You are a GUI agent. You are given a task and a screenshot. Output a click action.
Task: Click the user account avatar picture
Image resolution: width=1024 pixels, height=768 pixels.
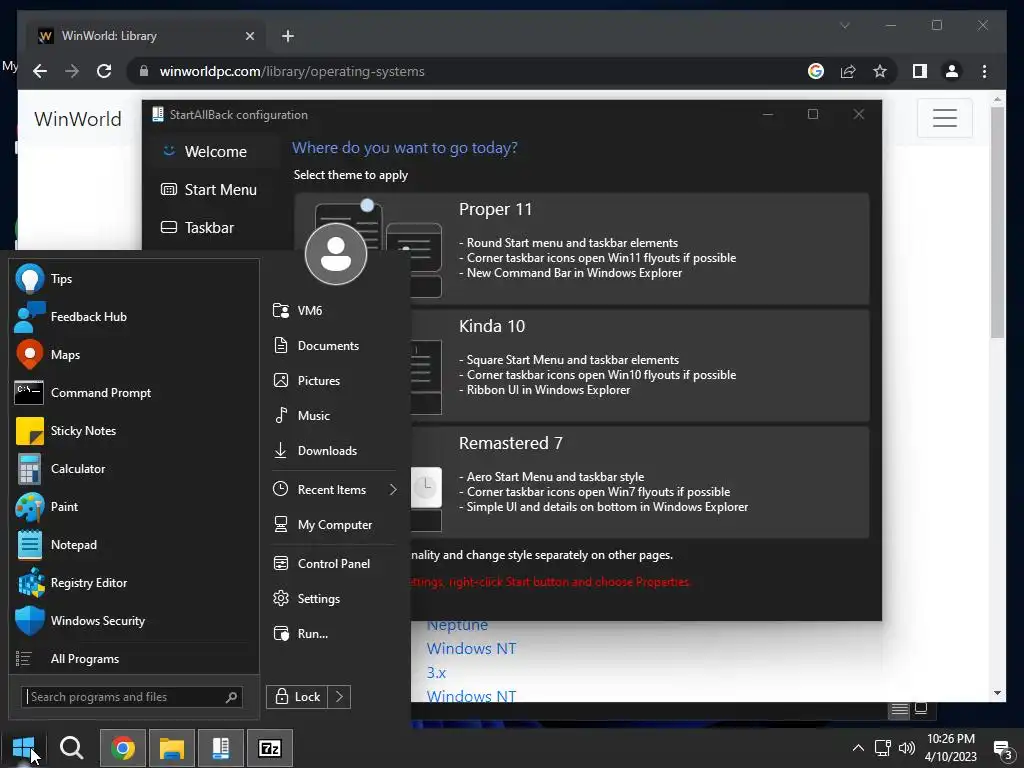pos(336,254)
